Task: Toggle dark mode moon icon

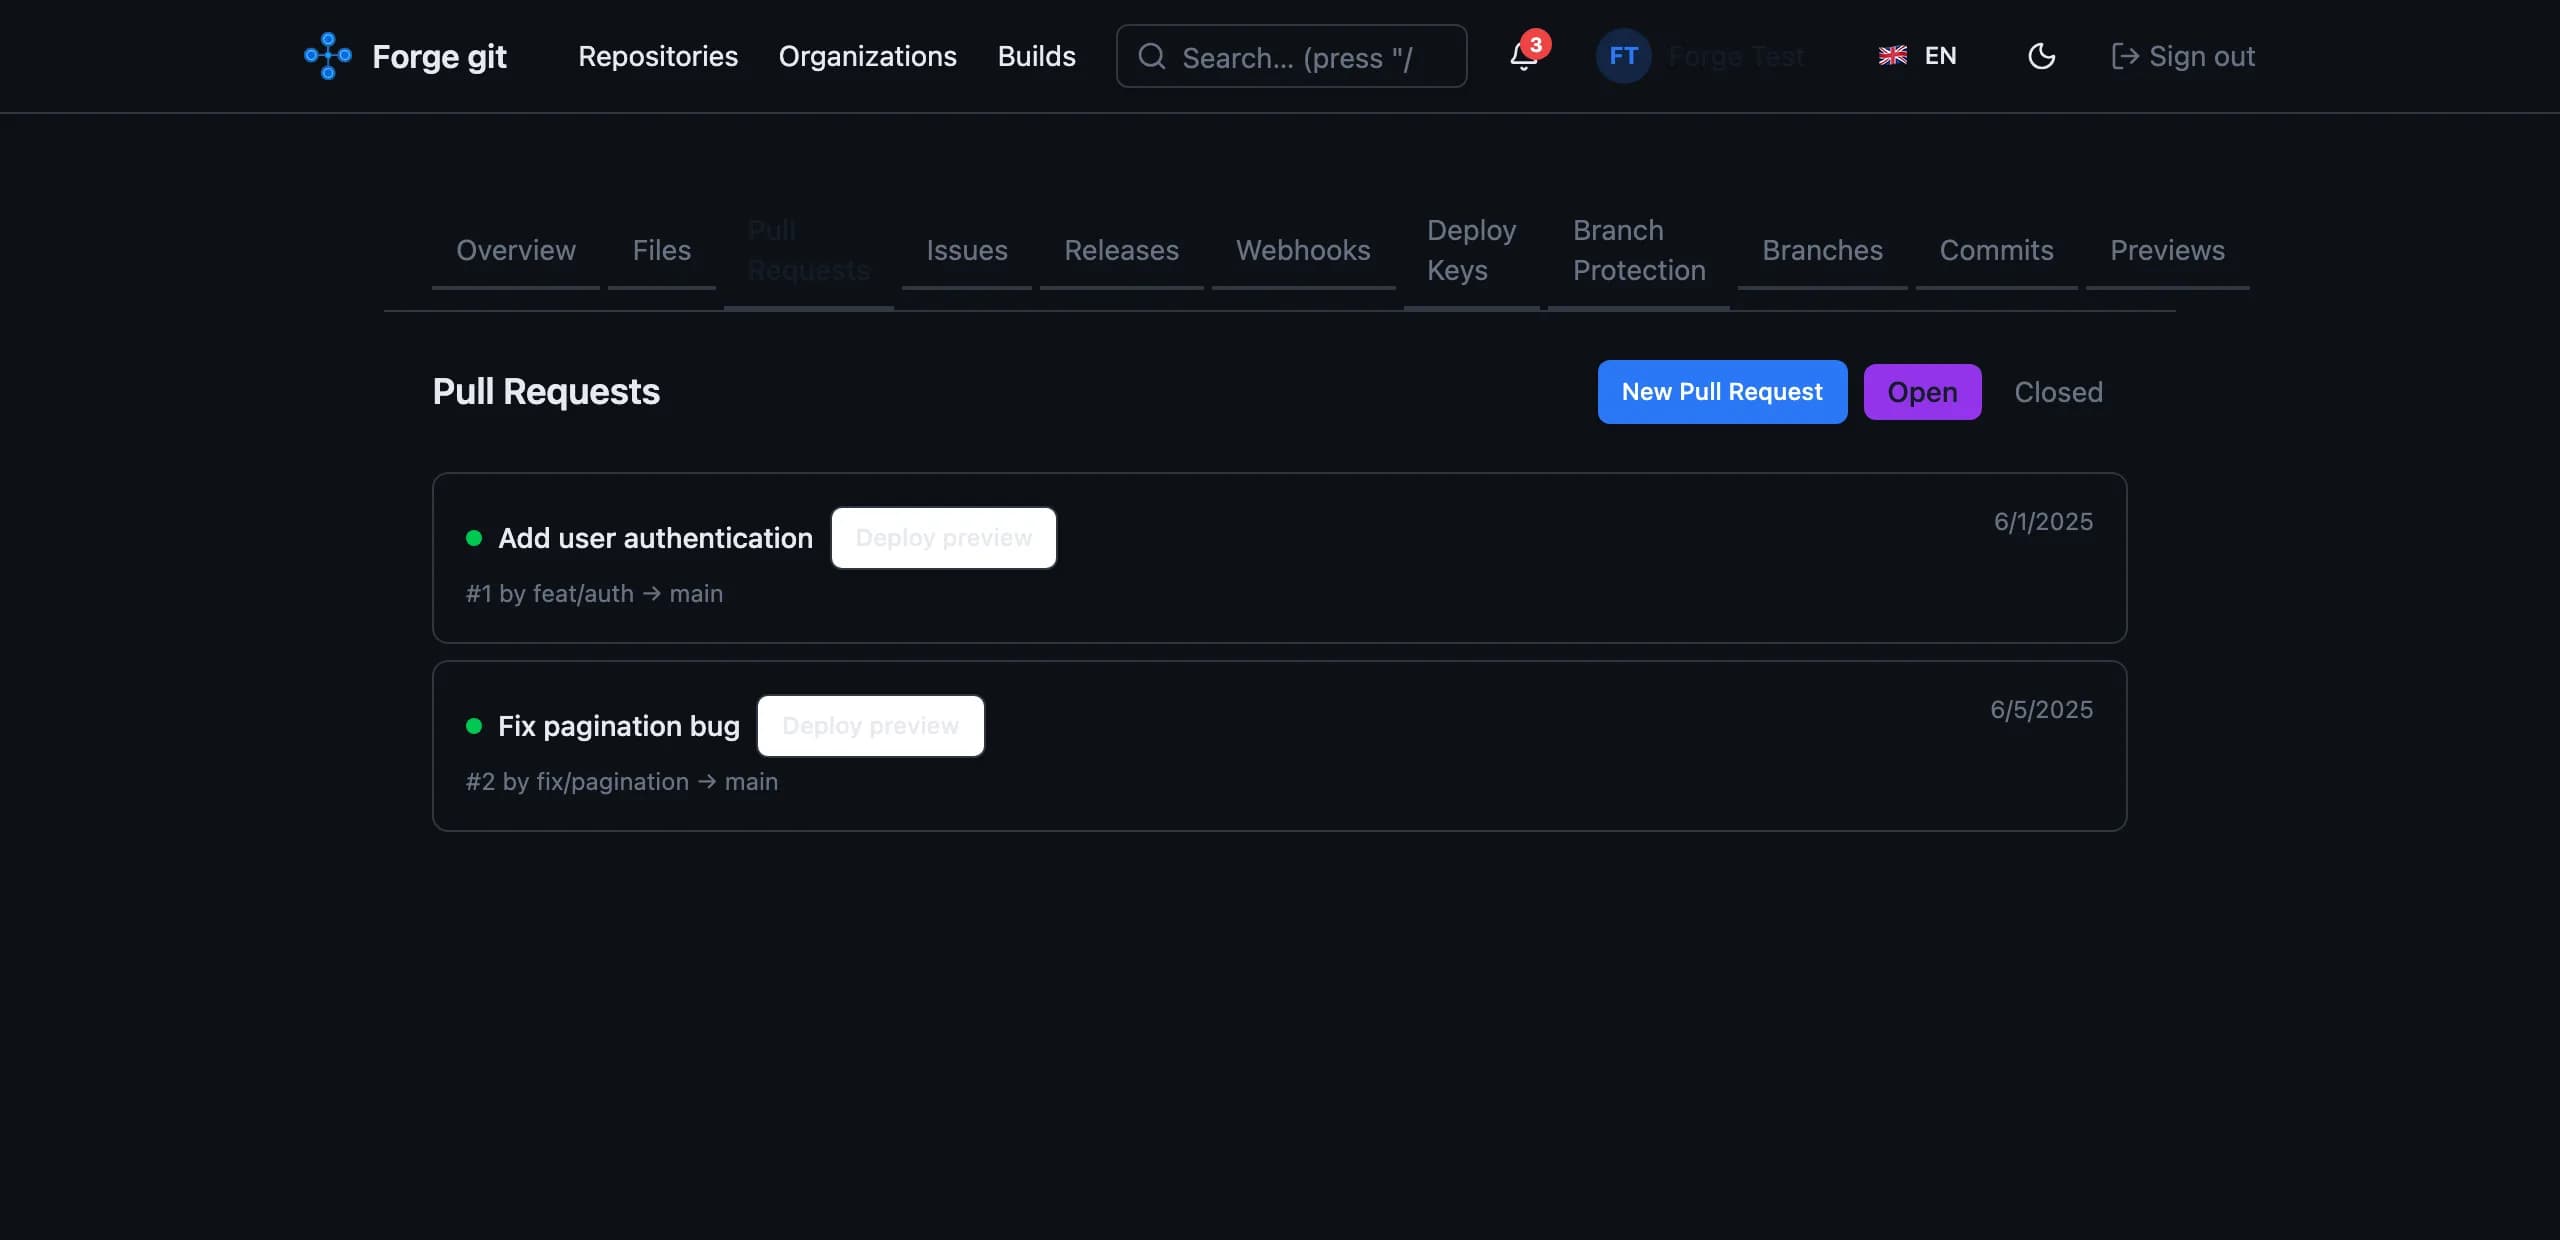Action: click(2041, 56)
